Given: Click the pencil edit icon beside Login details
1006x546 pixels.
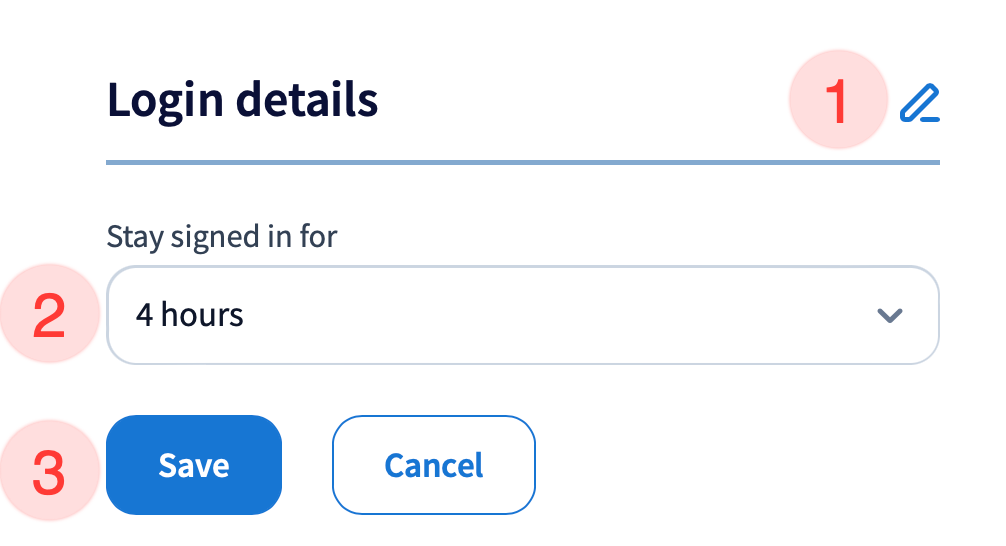Looking at the screenshot, I should (x=919, y=104).
